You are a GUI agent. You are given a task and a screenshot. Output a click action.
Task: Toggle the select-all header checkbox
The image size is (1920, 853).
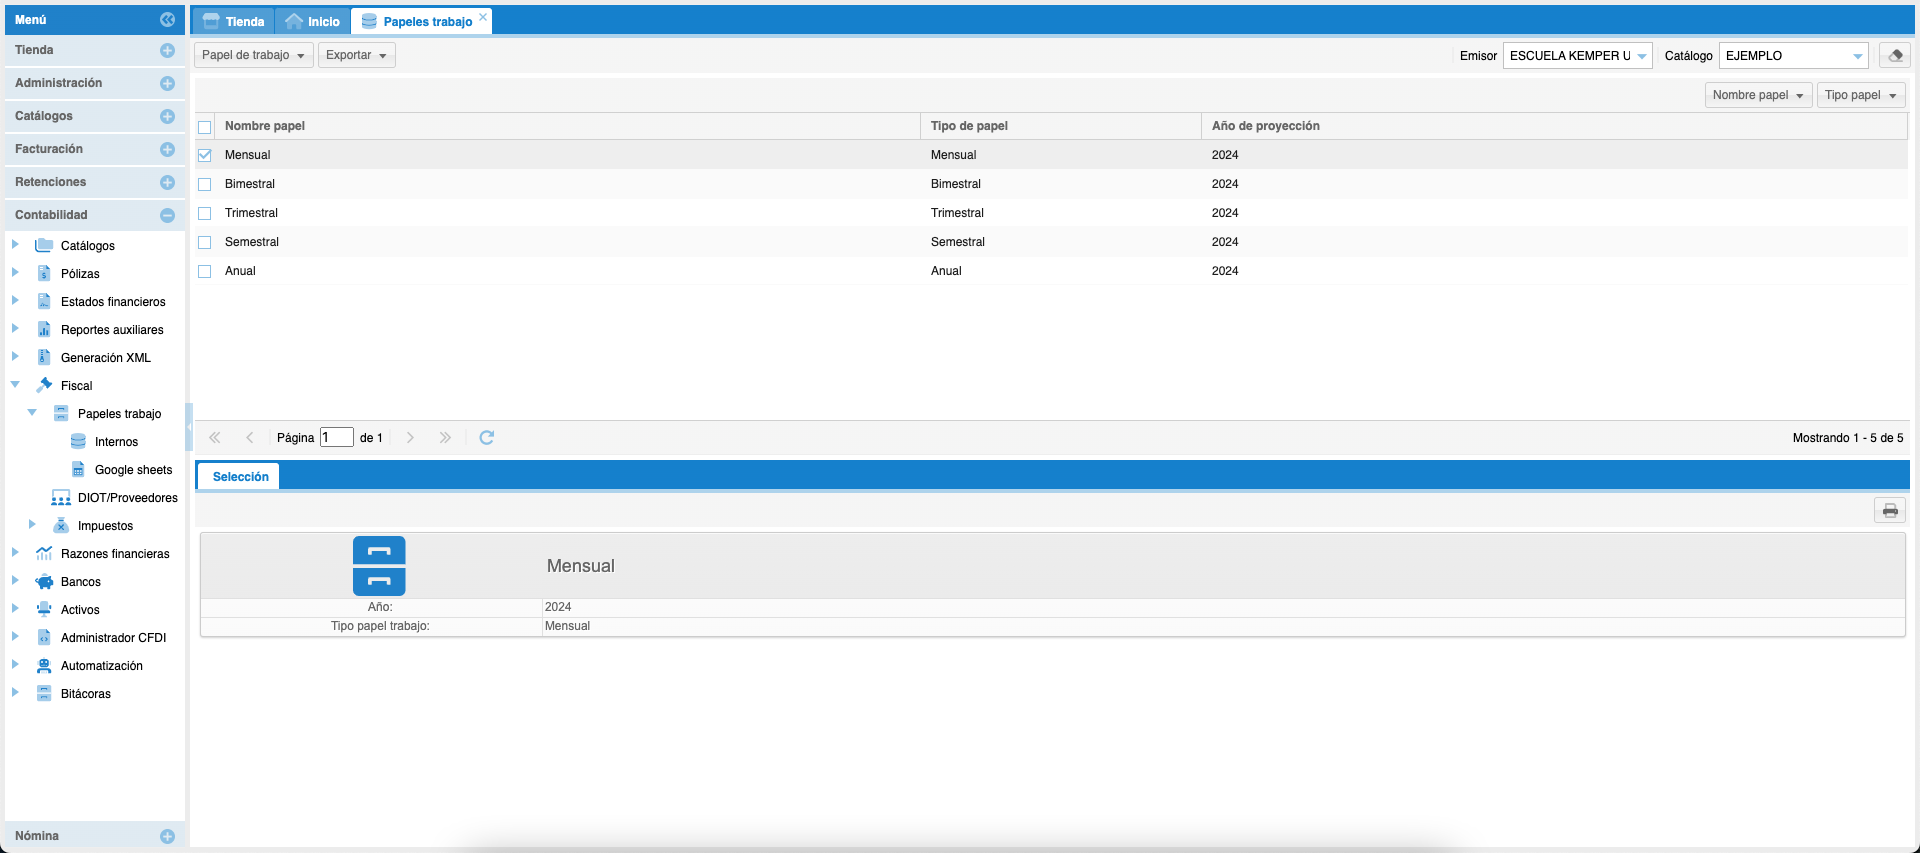tap(205, 127)
